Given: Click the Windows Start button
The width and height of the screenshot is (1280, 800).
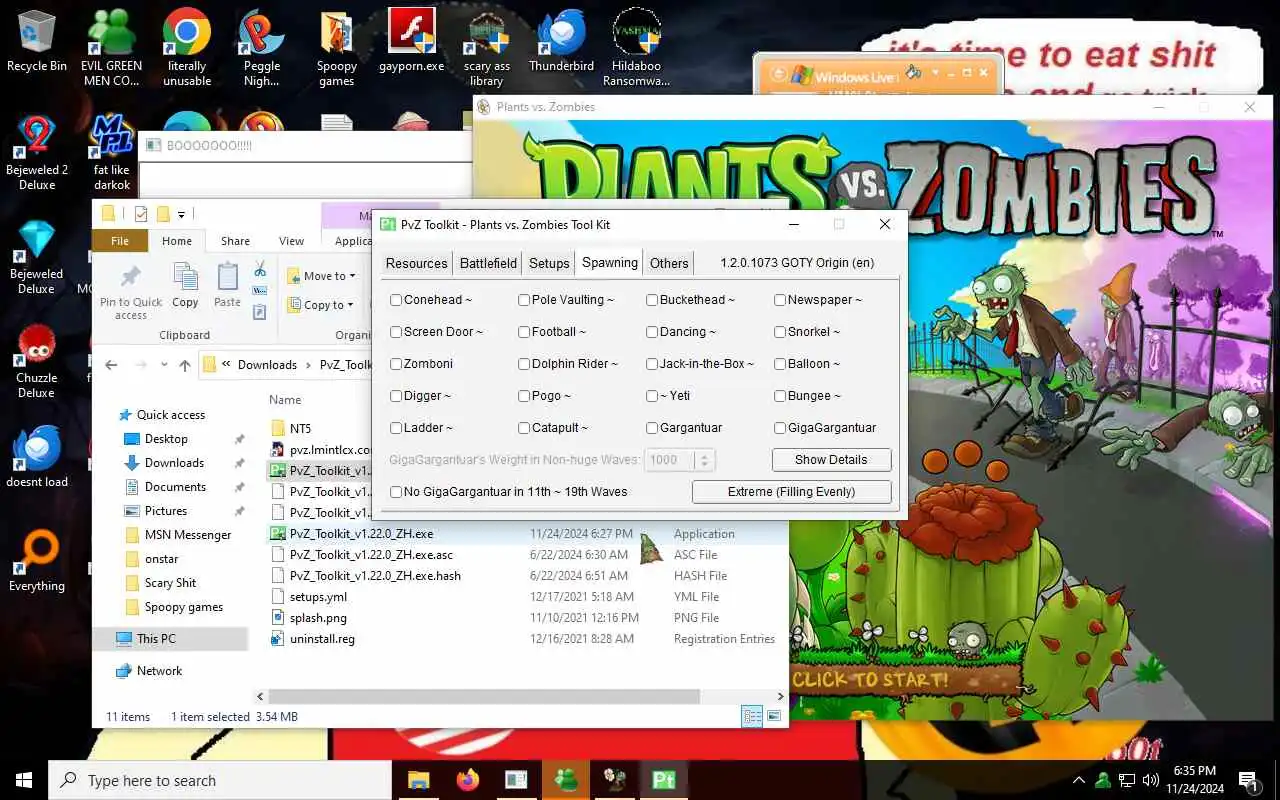Looking at the screenshot, I should [24, 780].
